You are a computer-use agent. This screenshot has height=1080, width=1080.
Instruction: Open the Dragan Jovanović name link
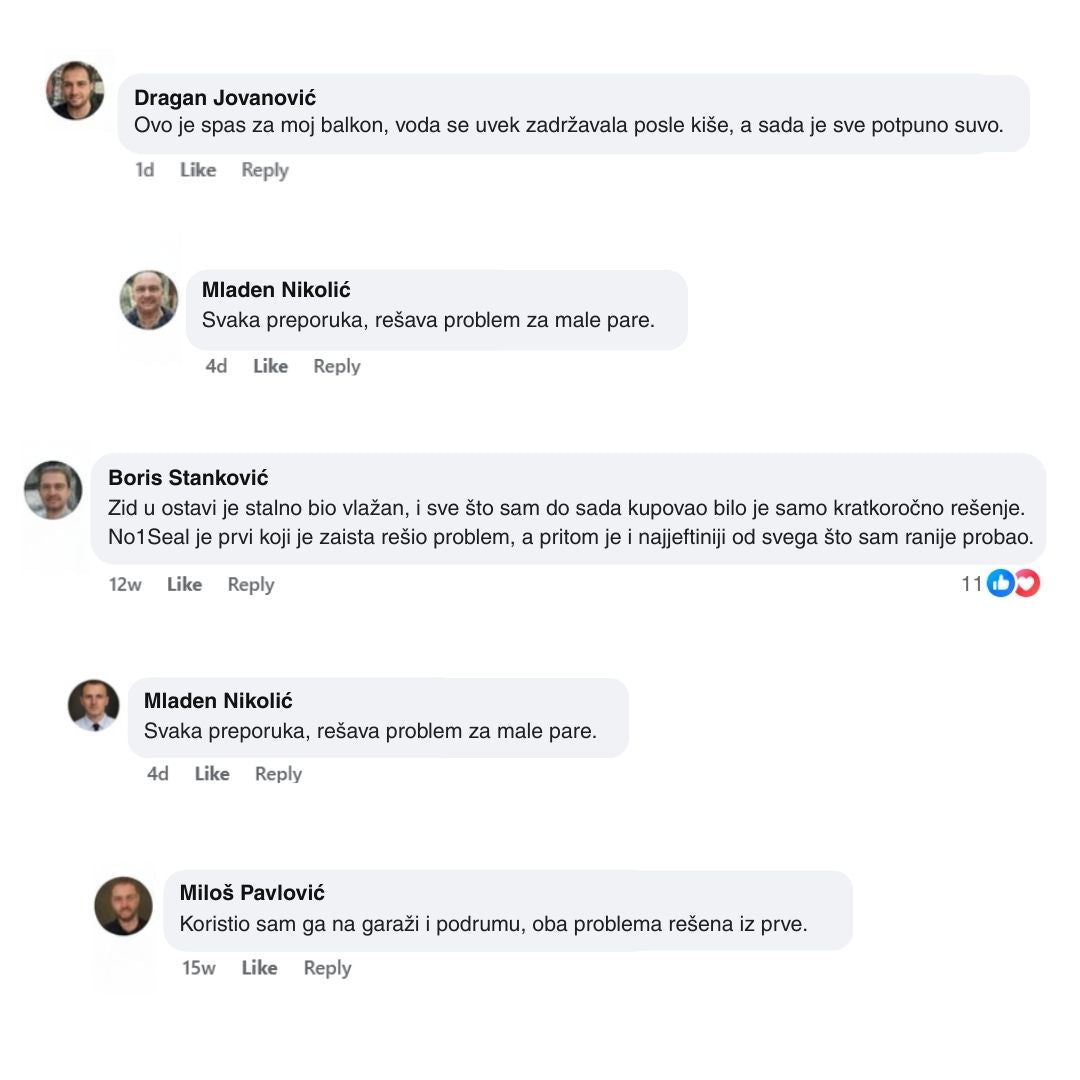pyautogui.click(x=225, y=97)
